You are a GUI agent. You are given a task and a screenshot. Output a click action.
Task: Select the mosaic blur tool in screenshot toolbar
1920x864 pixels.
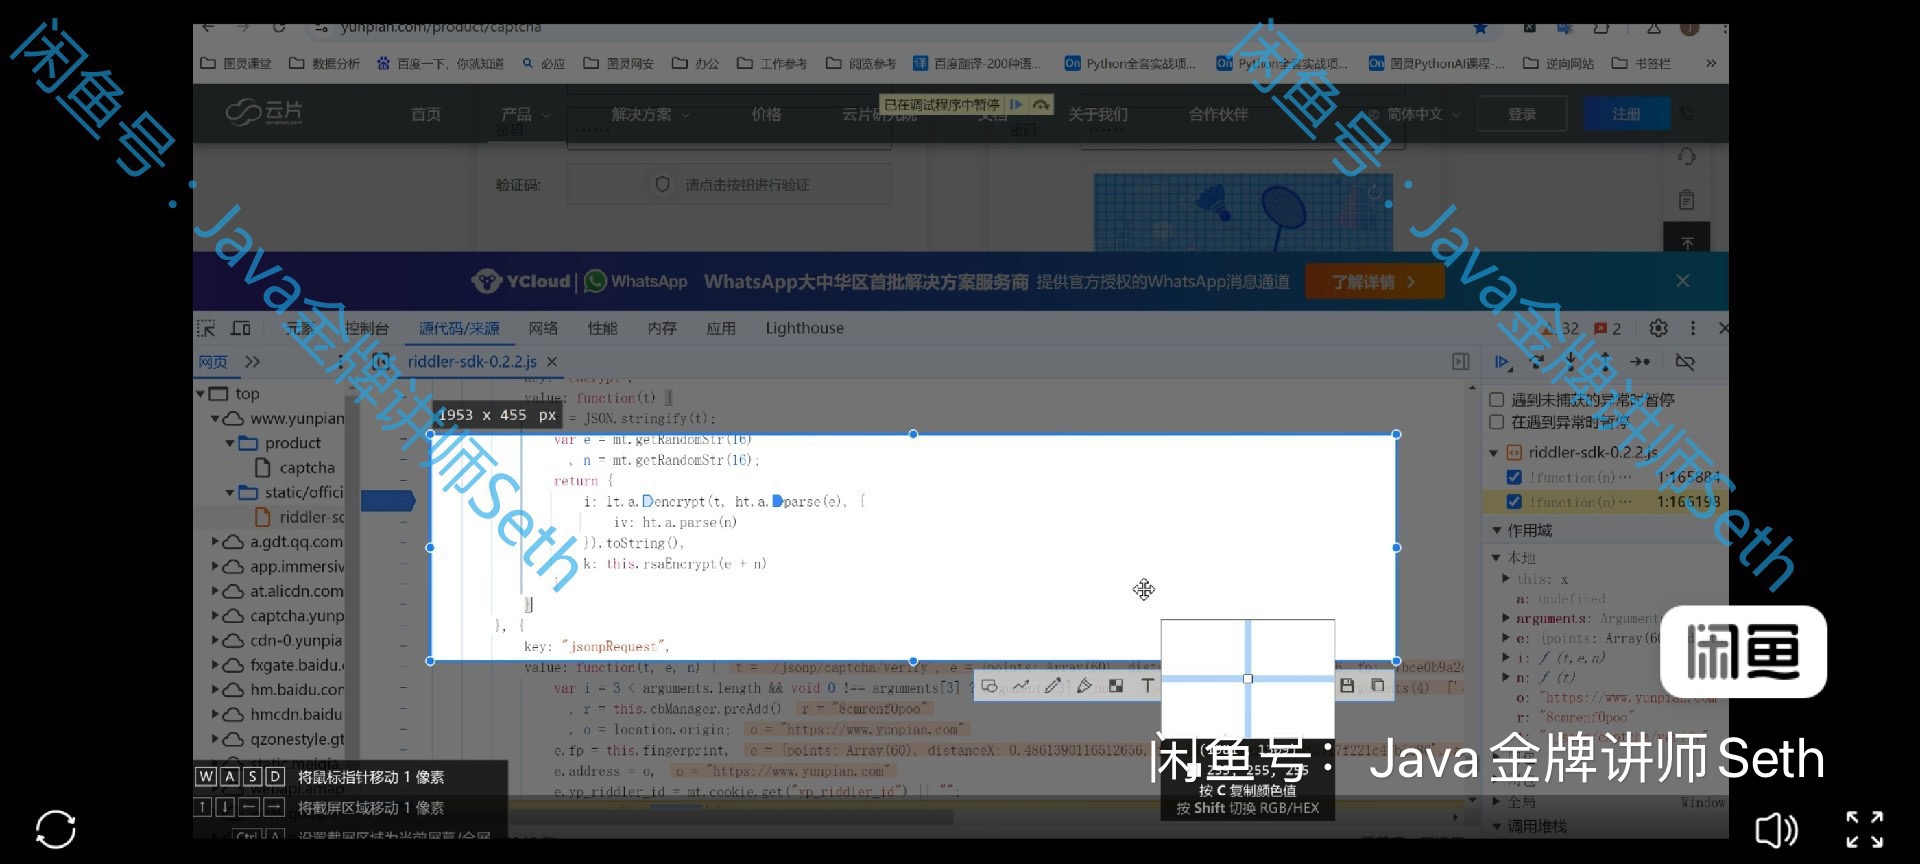pos(1116,686)
